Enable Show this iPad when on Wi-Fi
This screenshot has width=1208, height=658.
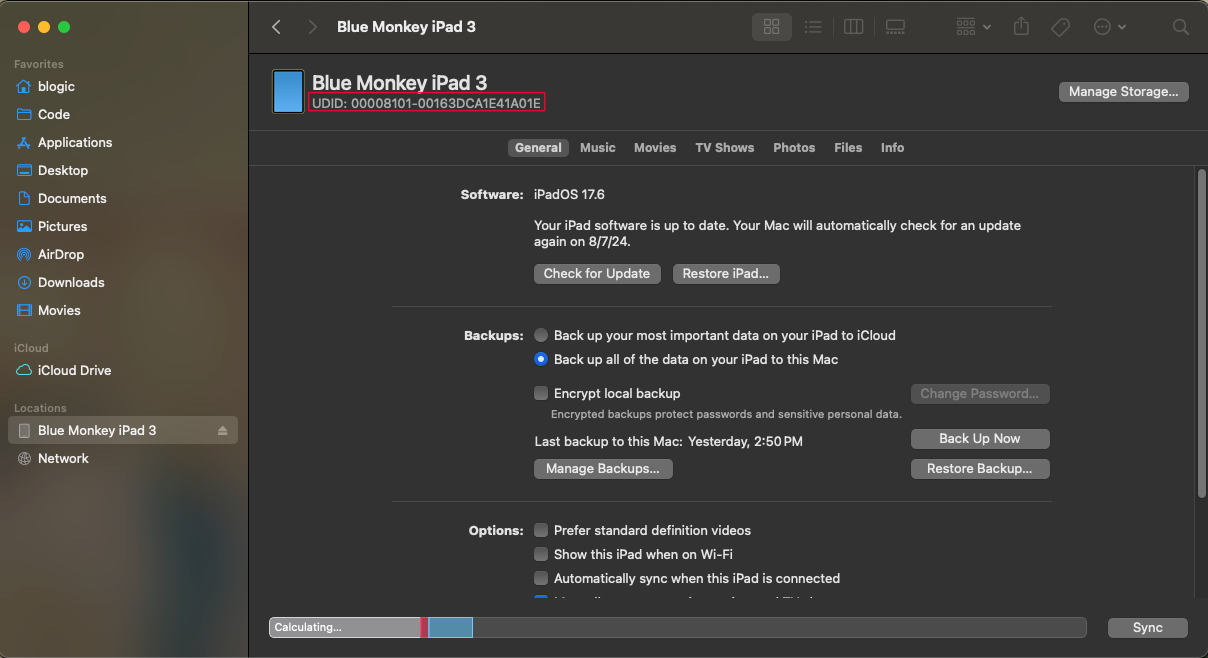tap(541, 554)
